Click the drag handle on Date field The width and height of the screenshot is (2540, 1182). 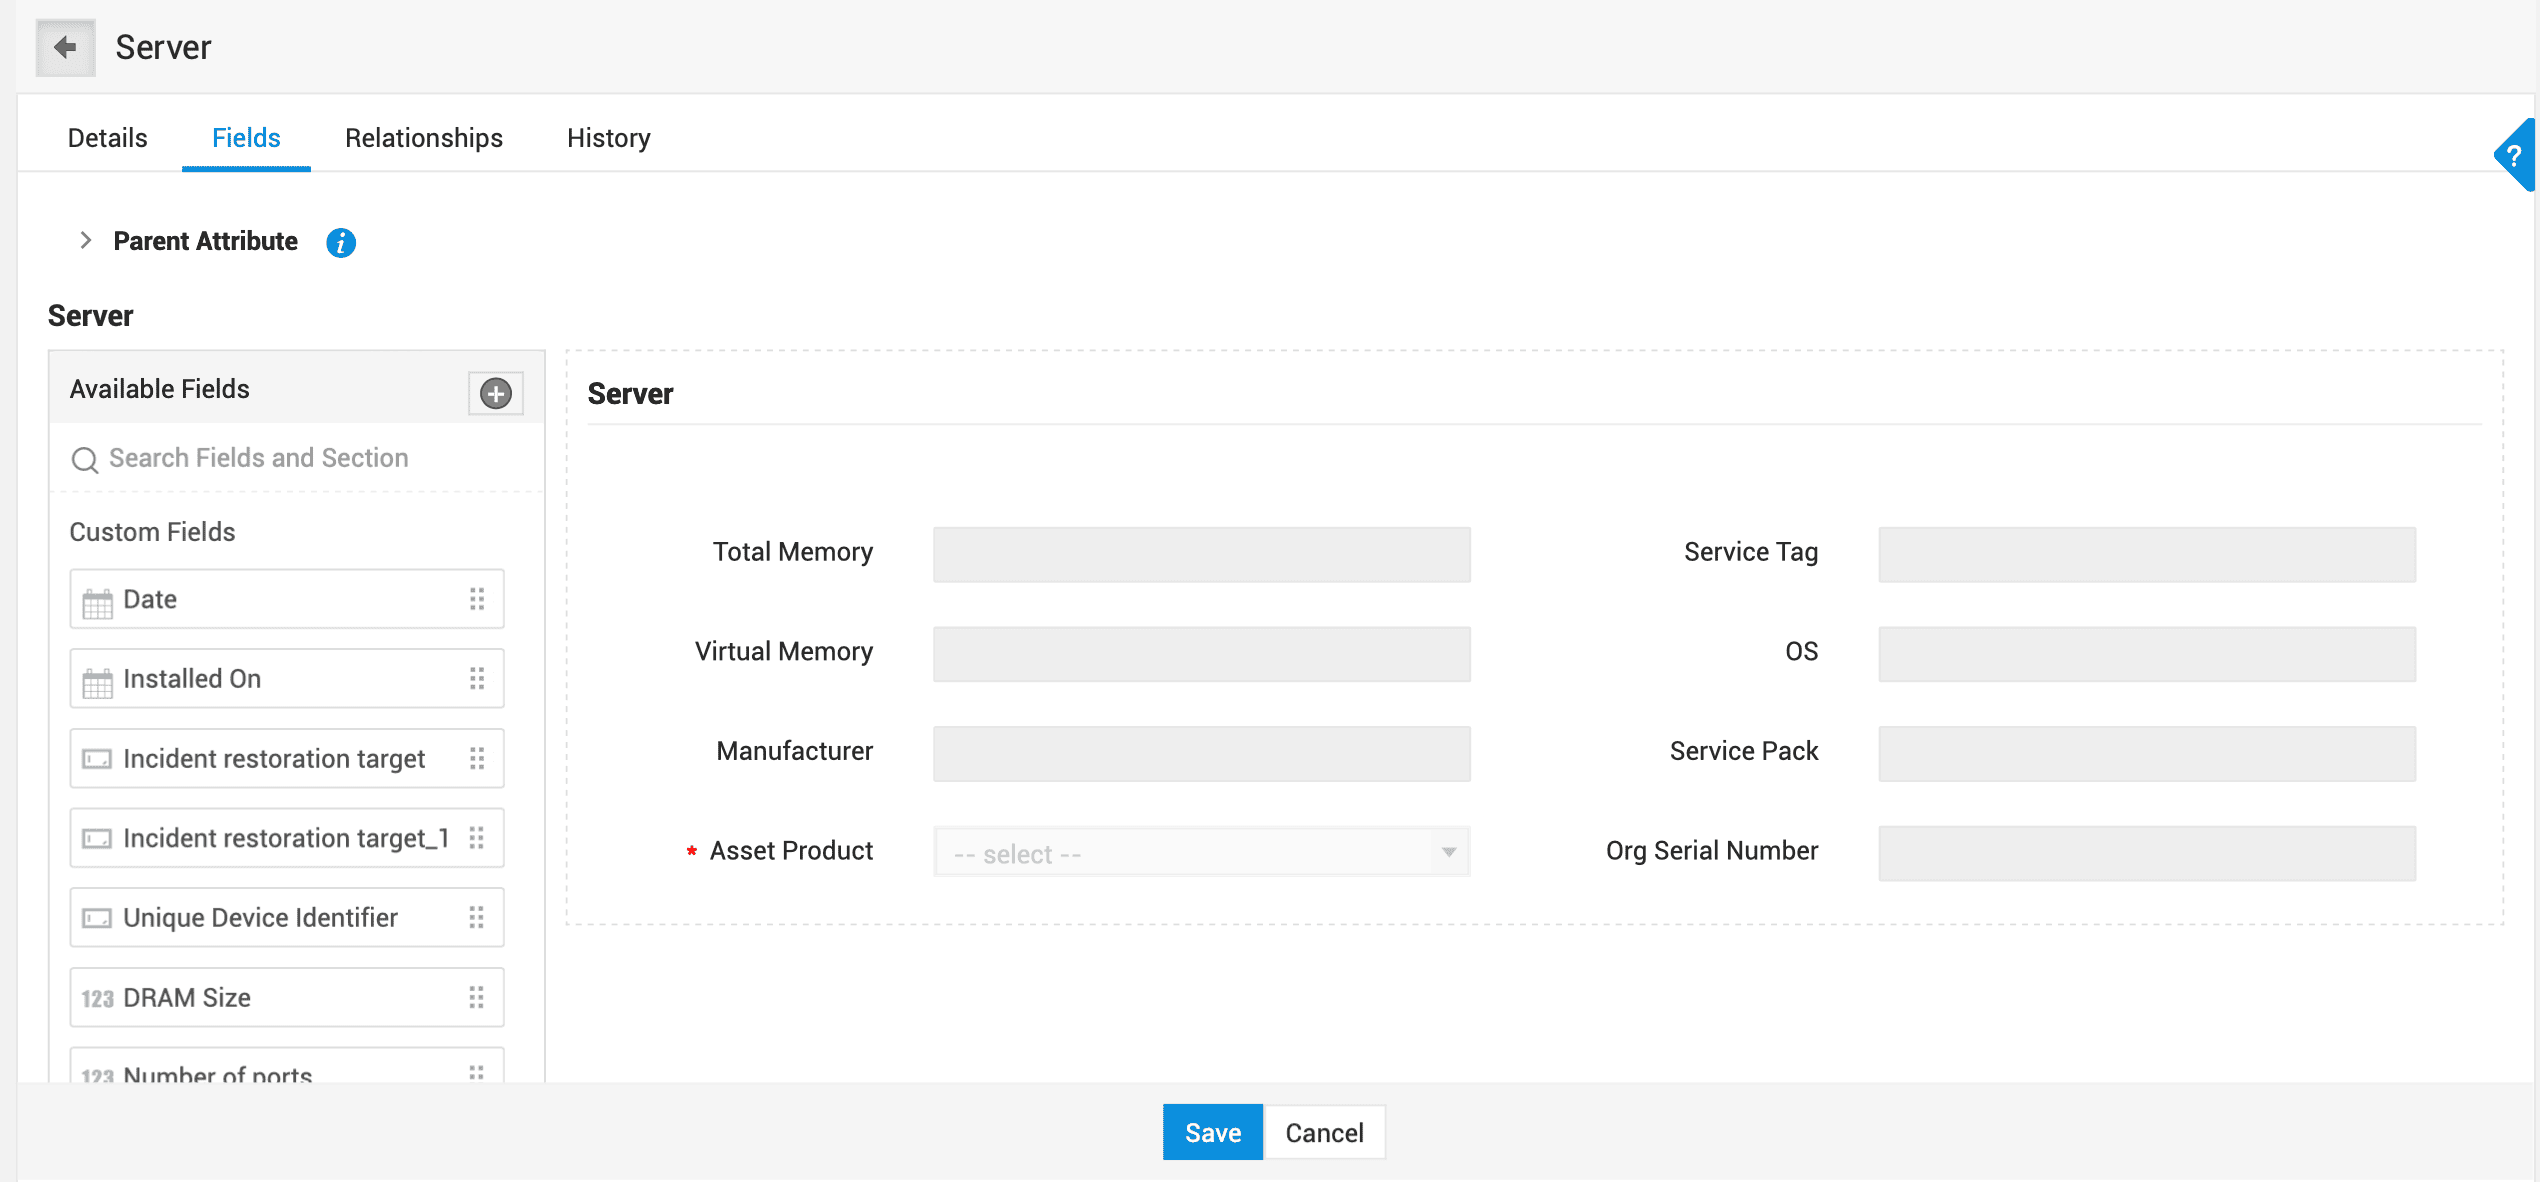click(477, 599)
